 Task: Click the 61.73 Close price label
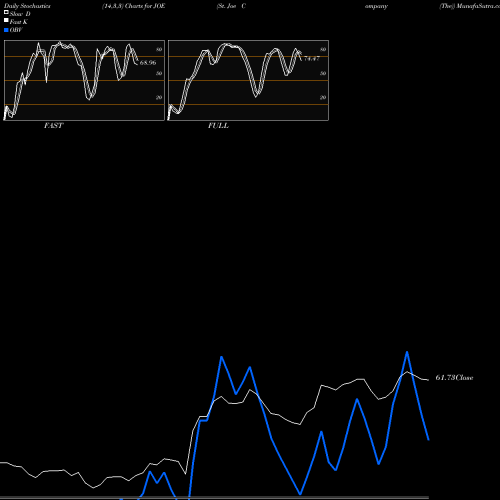[454, 378]
